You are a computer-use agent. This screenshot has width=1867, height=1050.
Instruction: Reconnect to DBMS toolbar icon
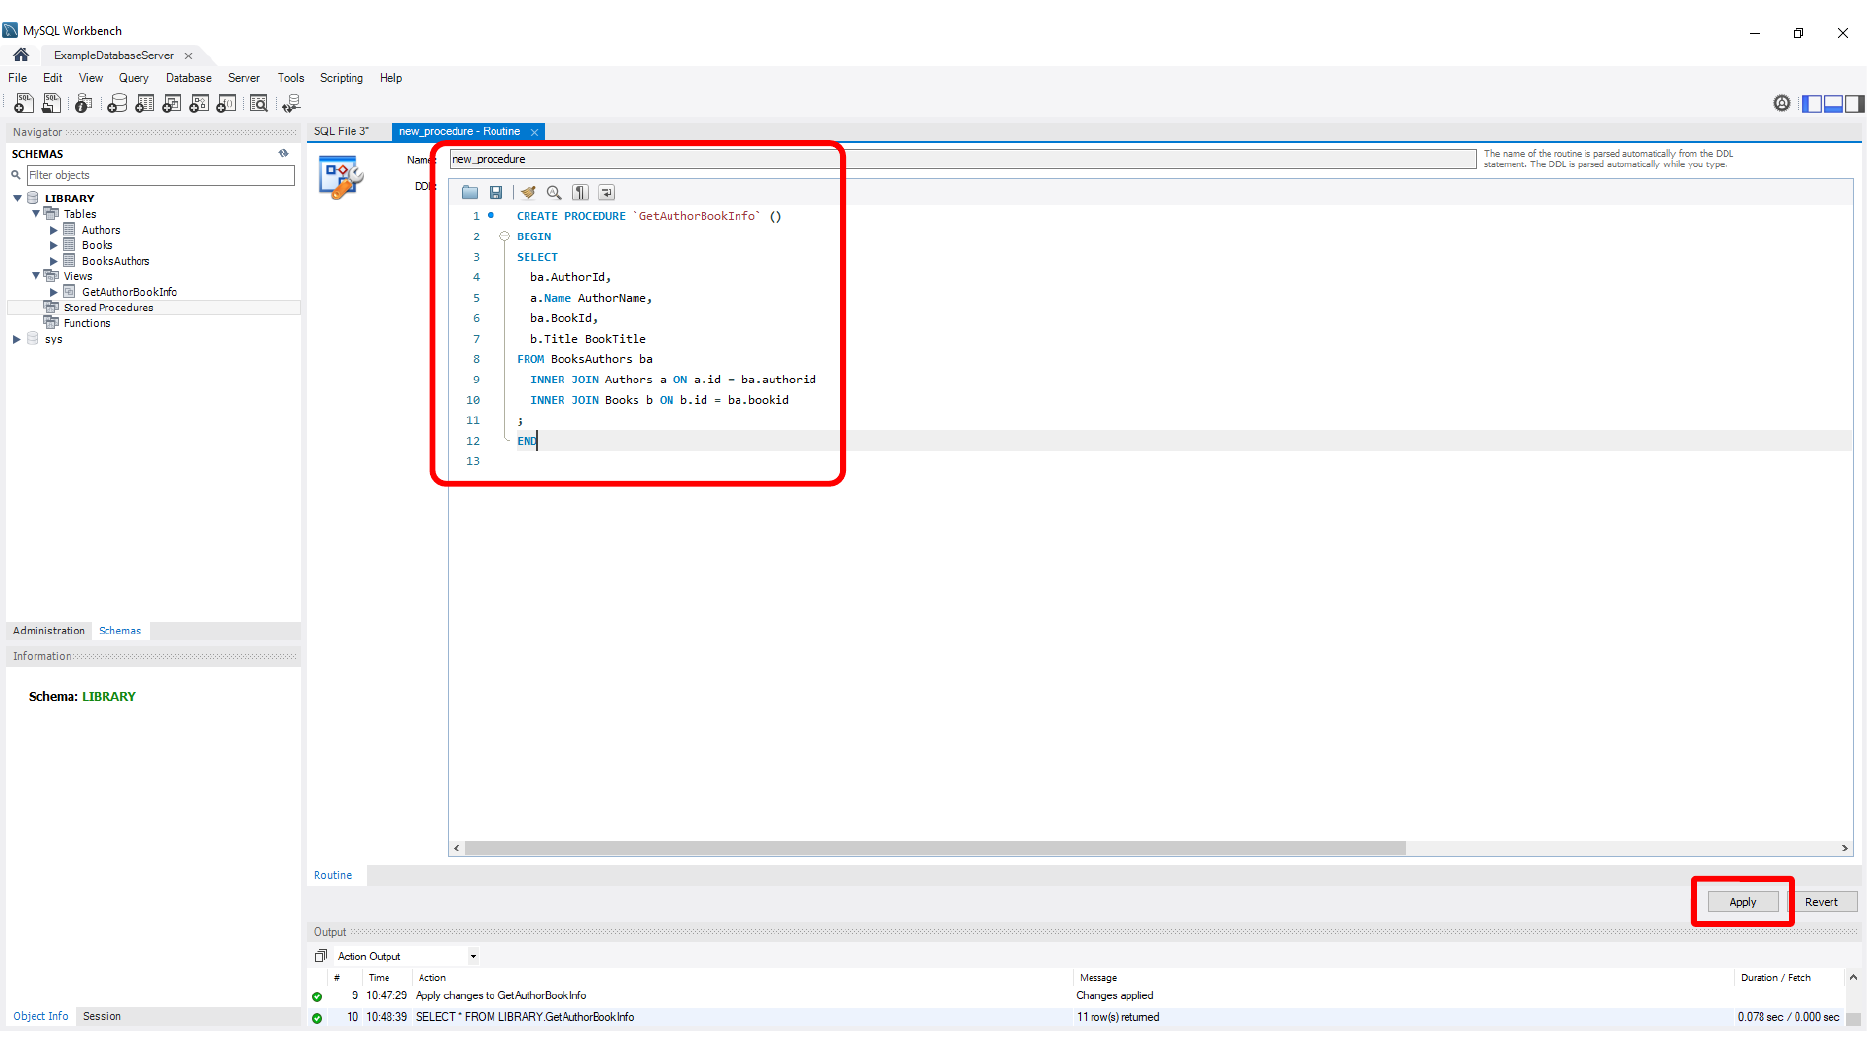pyautogui.click(x=291, y=103)
